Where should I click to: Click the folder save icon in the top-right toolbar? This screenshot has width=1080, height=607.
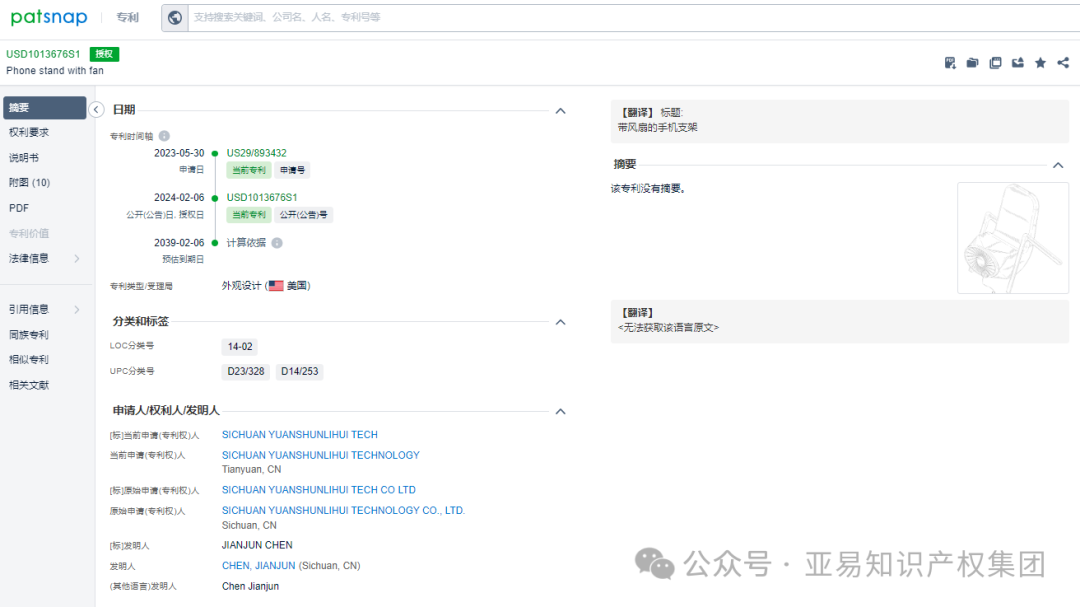(x=973, y=63)
